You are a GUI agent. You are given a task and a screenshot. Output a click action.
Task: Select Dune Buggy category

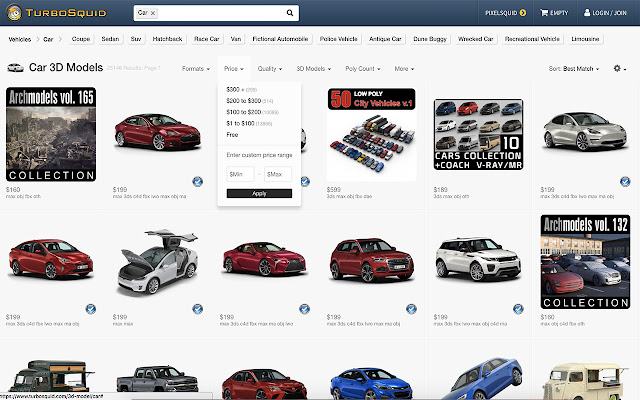pyautogui.click(x=430, y=39)
